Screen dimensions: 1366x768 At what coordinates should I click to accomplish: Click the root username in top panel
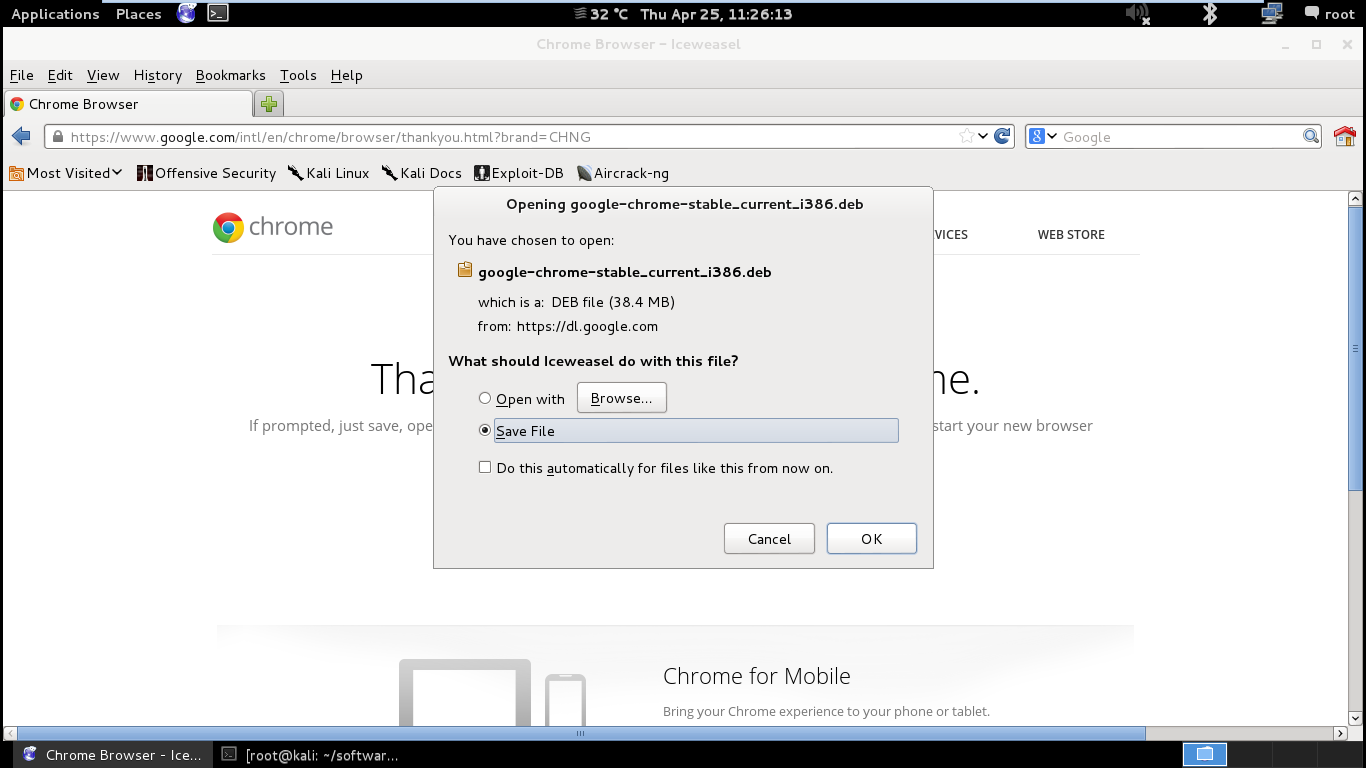[x=1340, y=14]
